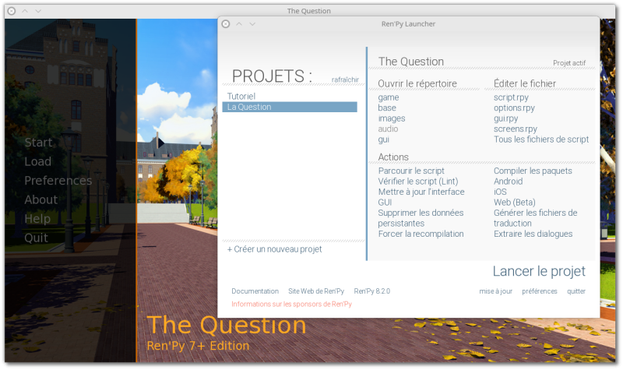Image resolution: width=623 pixels, height=370 pixels.
Task: Open Tous les fichiers de script
Action: click(541, 139)
